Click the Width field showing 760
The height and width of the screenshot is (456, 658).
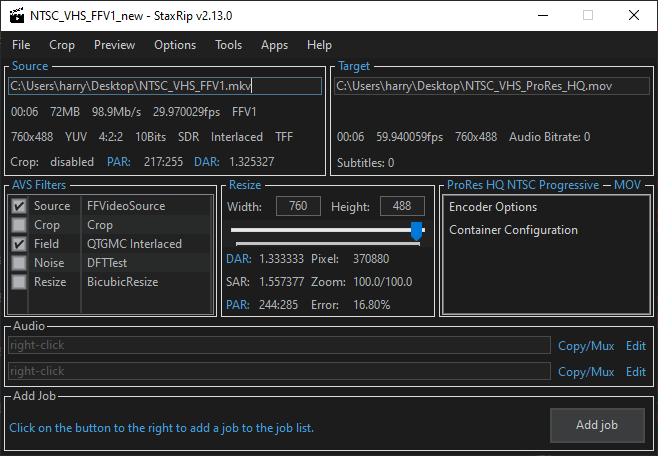pos(298,206)
